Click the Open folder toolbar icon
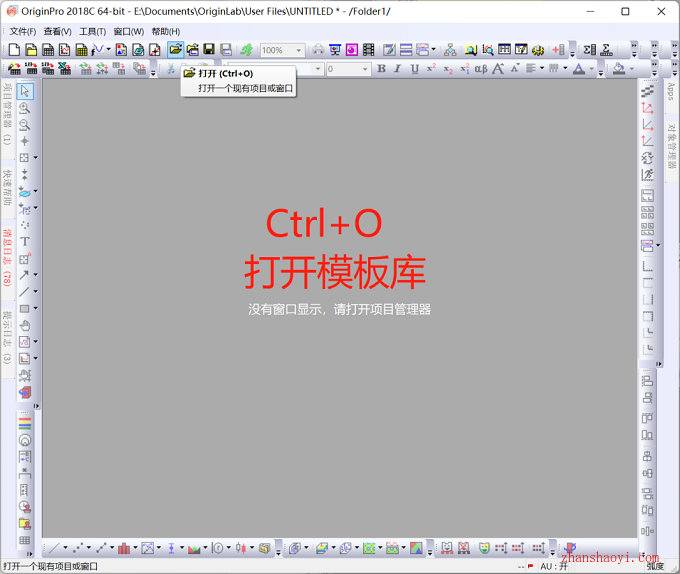Image resolution: width=680 pixels, height=574 pixels. coord(176,50)
